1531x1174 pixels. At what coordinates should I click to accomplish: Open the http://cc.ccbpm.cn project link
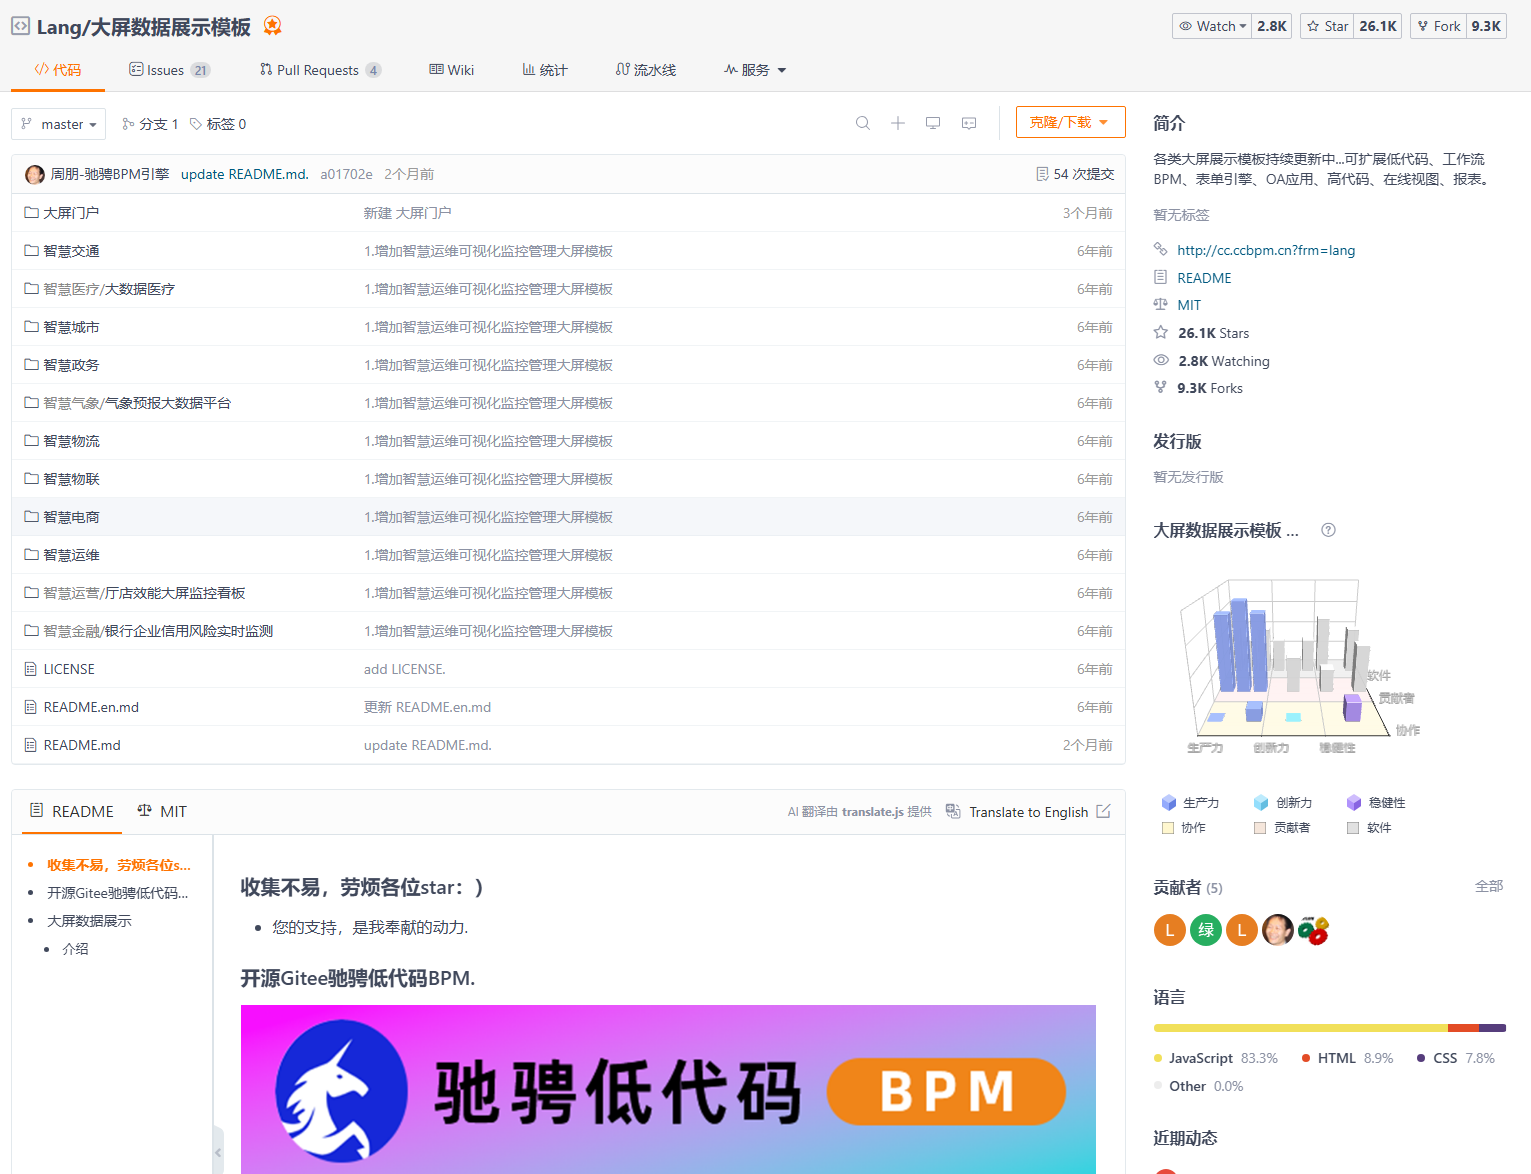(x=1265, y=249)
